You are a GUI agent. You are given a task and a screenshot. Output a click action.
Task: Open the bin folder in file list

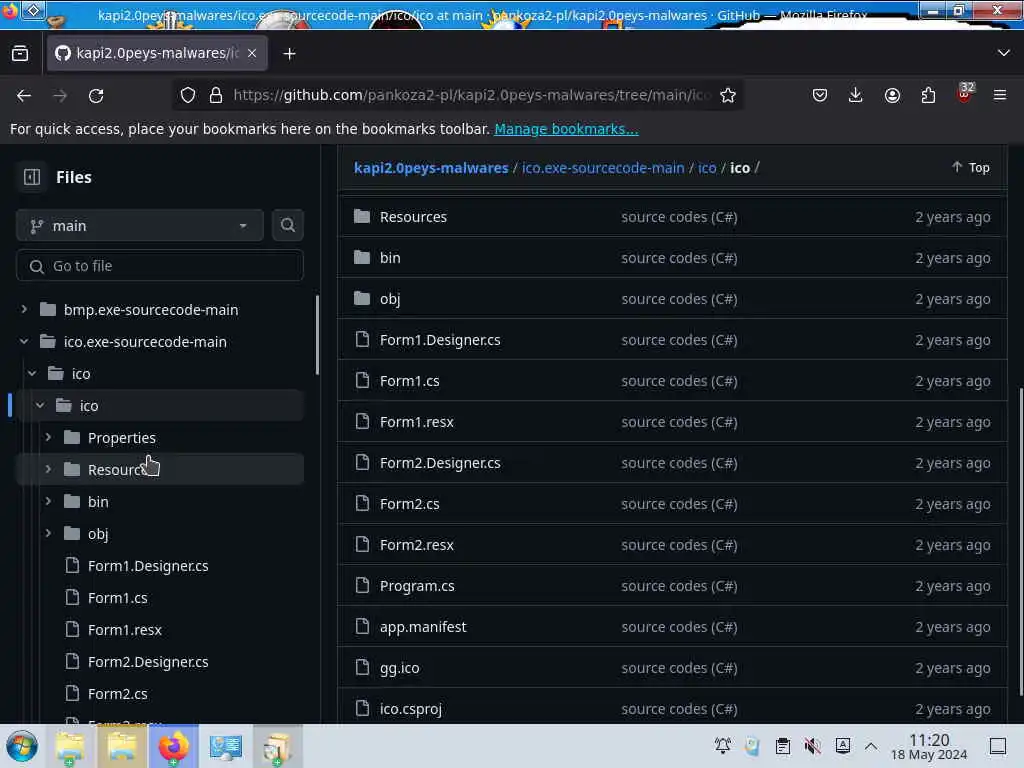click(x=390, y=258)
